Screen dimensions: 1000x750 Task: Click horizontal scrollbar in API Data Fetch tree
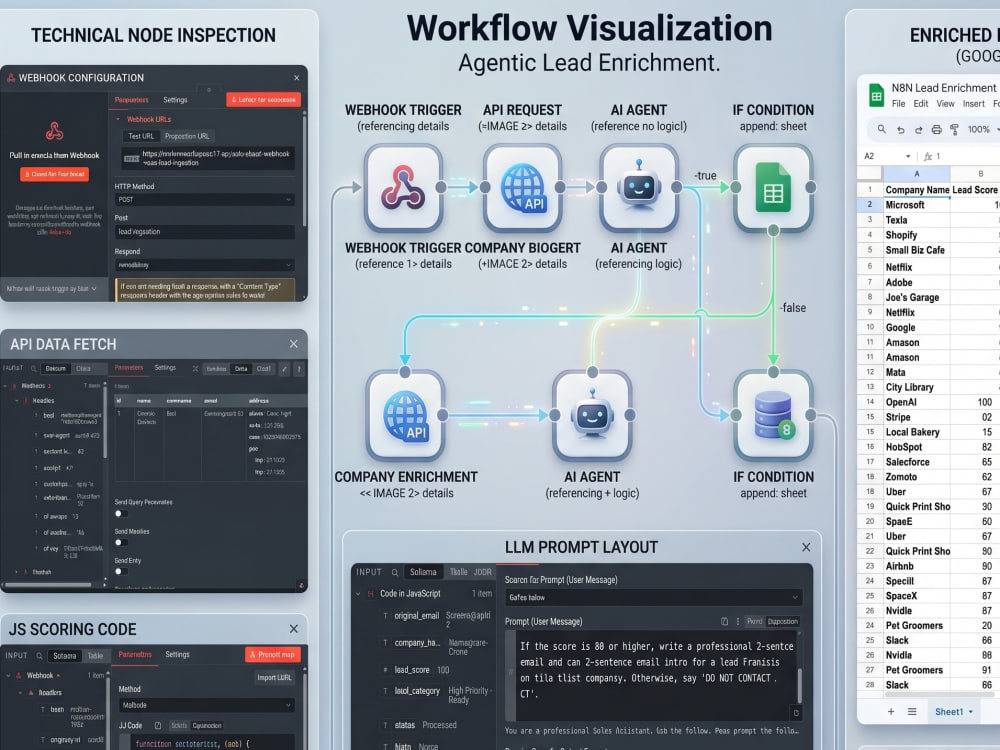click(x=48, y=584)
